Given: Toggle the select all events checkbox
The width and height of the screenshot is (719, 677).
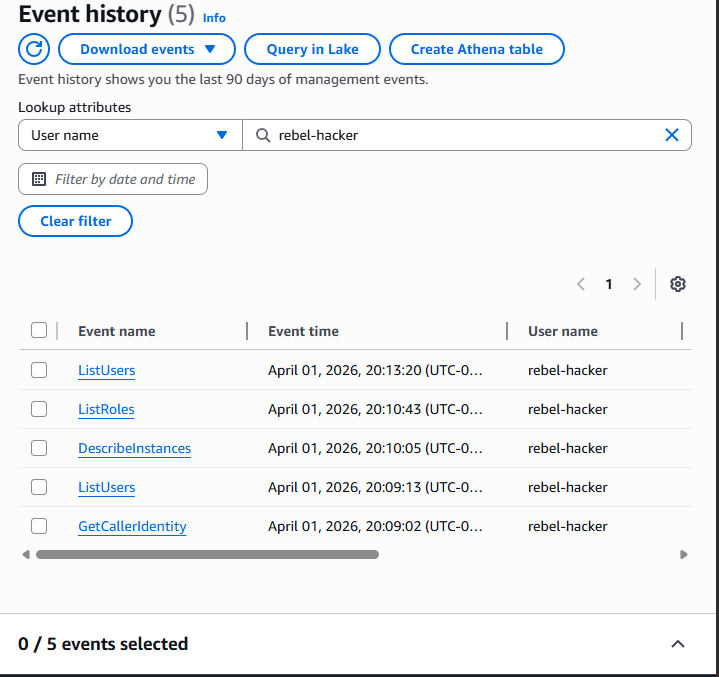Looking at the screenshot, I should tap(39, 330).
